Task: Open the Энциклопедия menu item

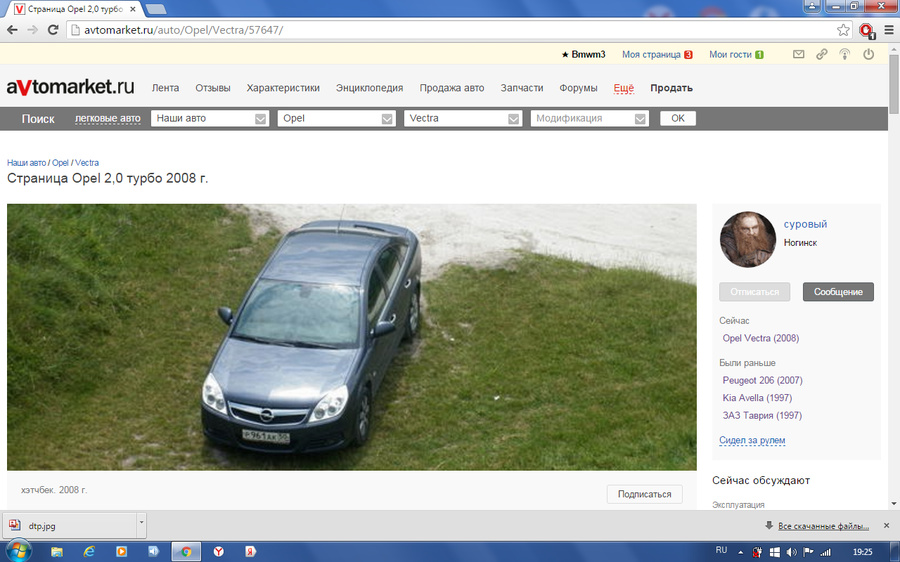Action: pyautogui.click(x=370, y=88)
